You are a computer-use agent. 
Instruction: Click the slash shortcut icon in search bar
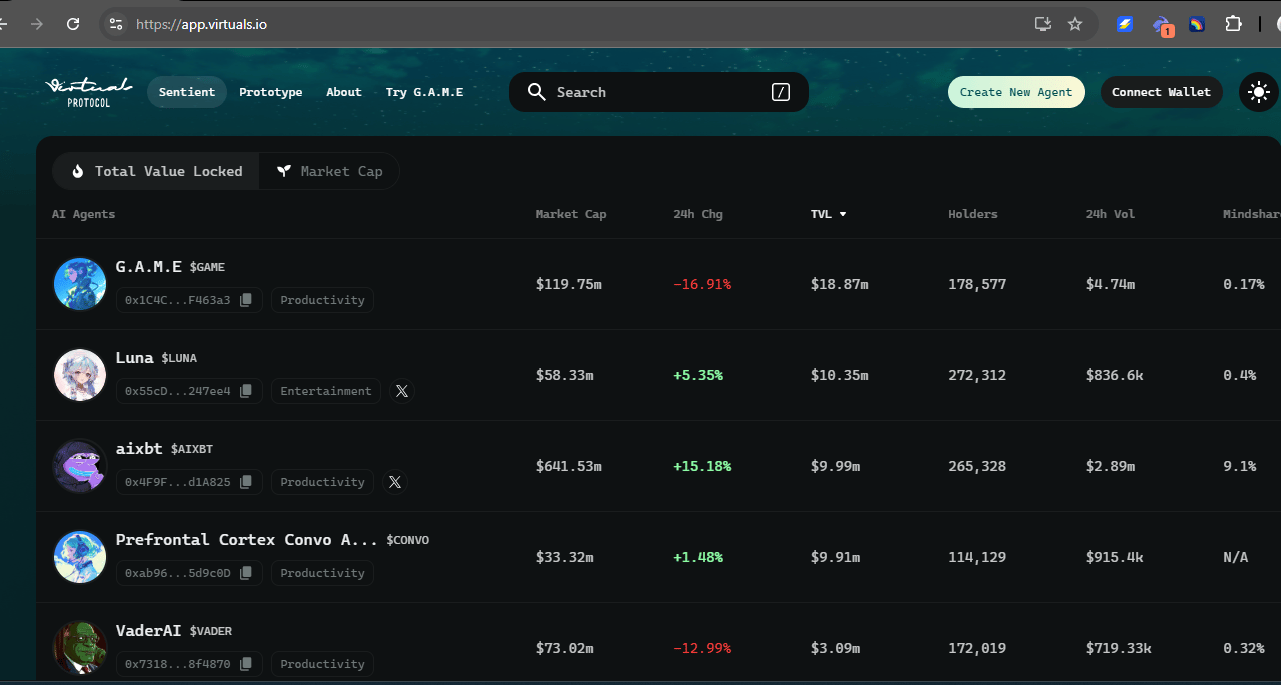(781, 92)
